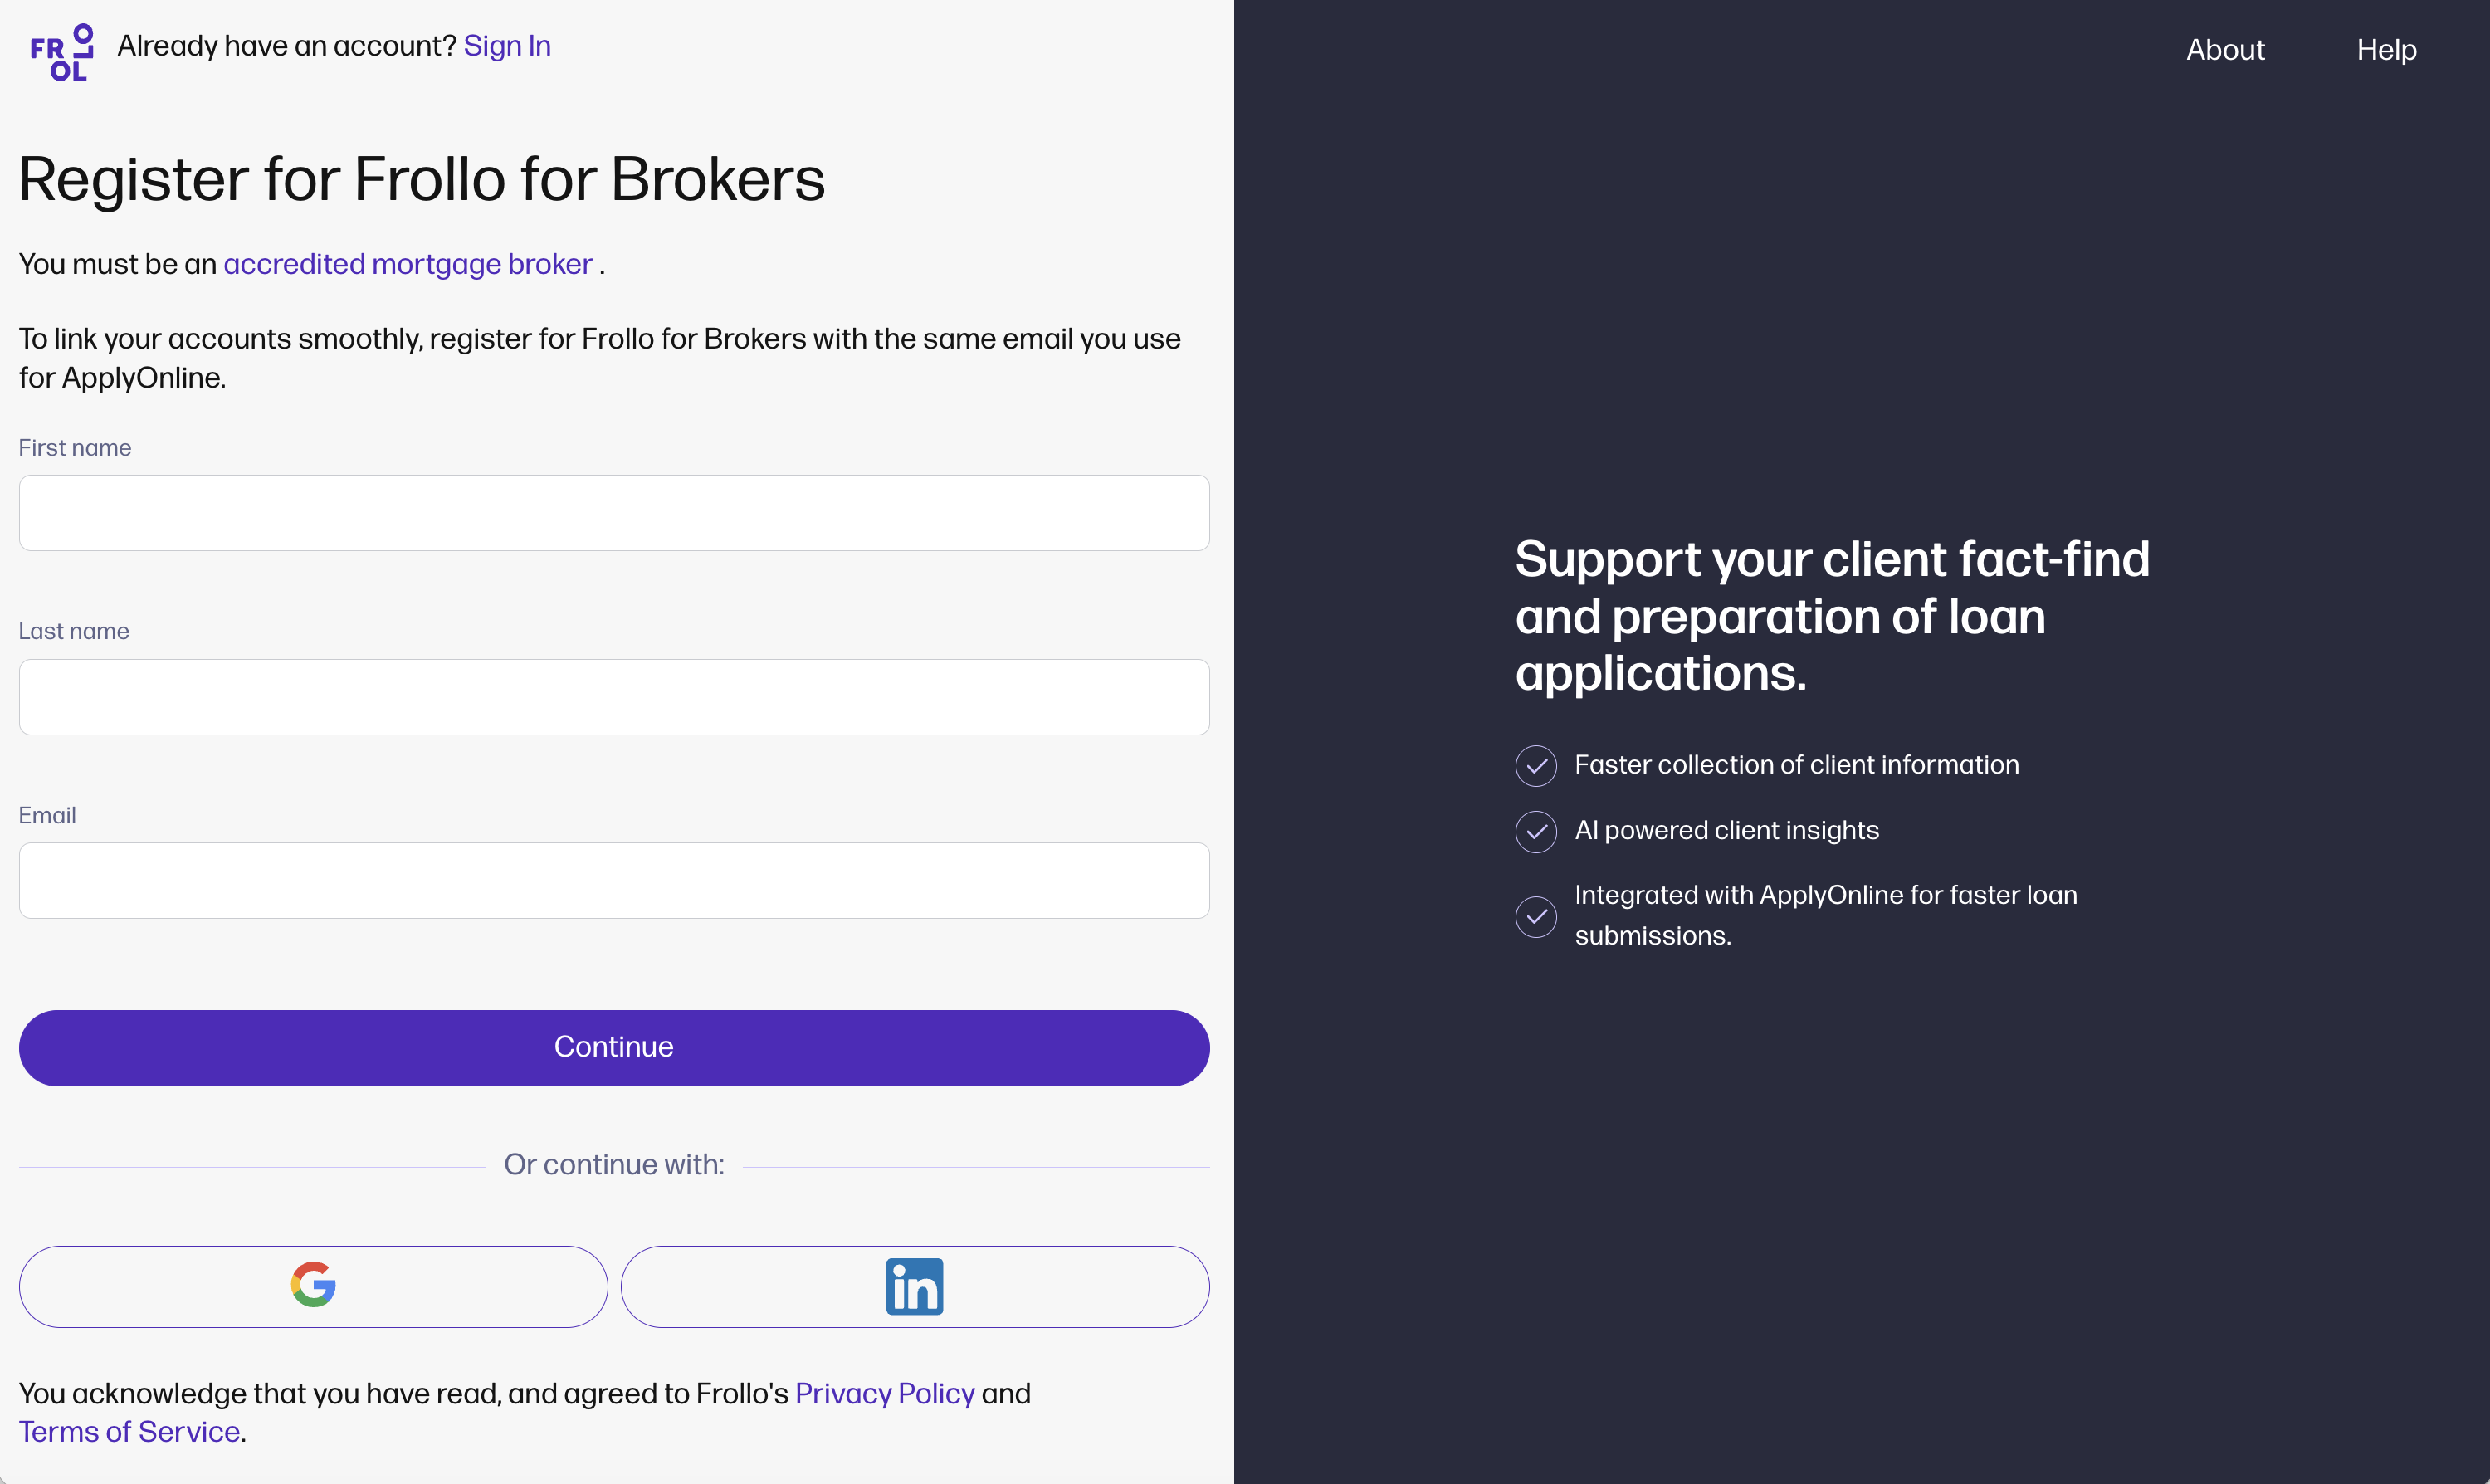Click the Frollo logo icon
Image resolution: width=2490 pixels, height=1484 pixels.
pyautogui.click(x=62, y=52)
